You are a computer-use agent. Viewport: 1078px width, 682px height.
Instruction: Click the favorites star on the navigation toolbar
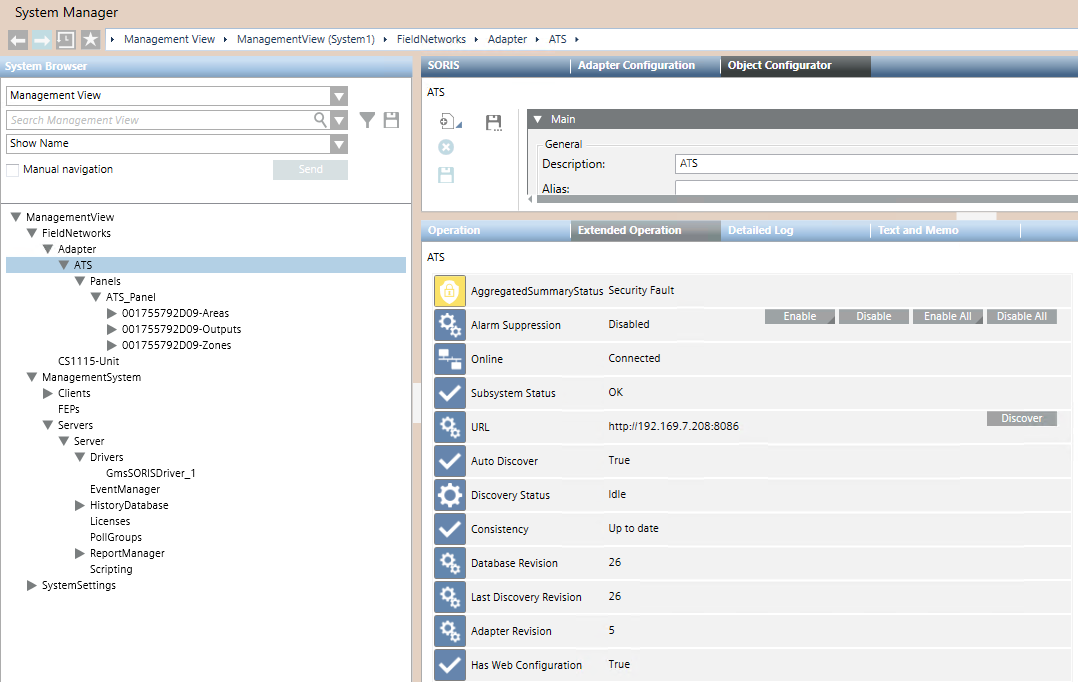click(x=88, y=39)
